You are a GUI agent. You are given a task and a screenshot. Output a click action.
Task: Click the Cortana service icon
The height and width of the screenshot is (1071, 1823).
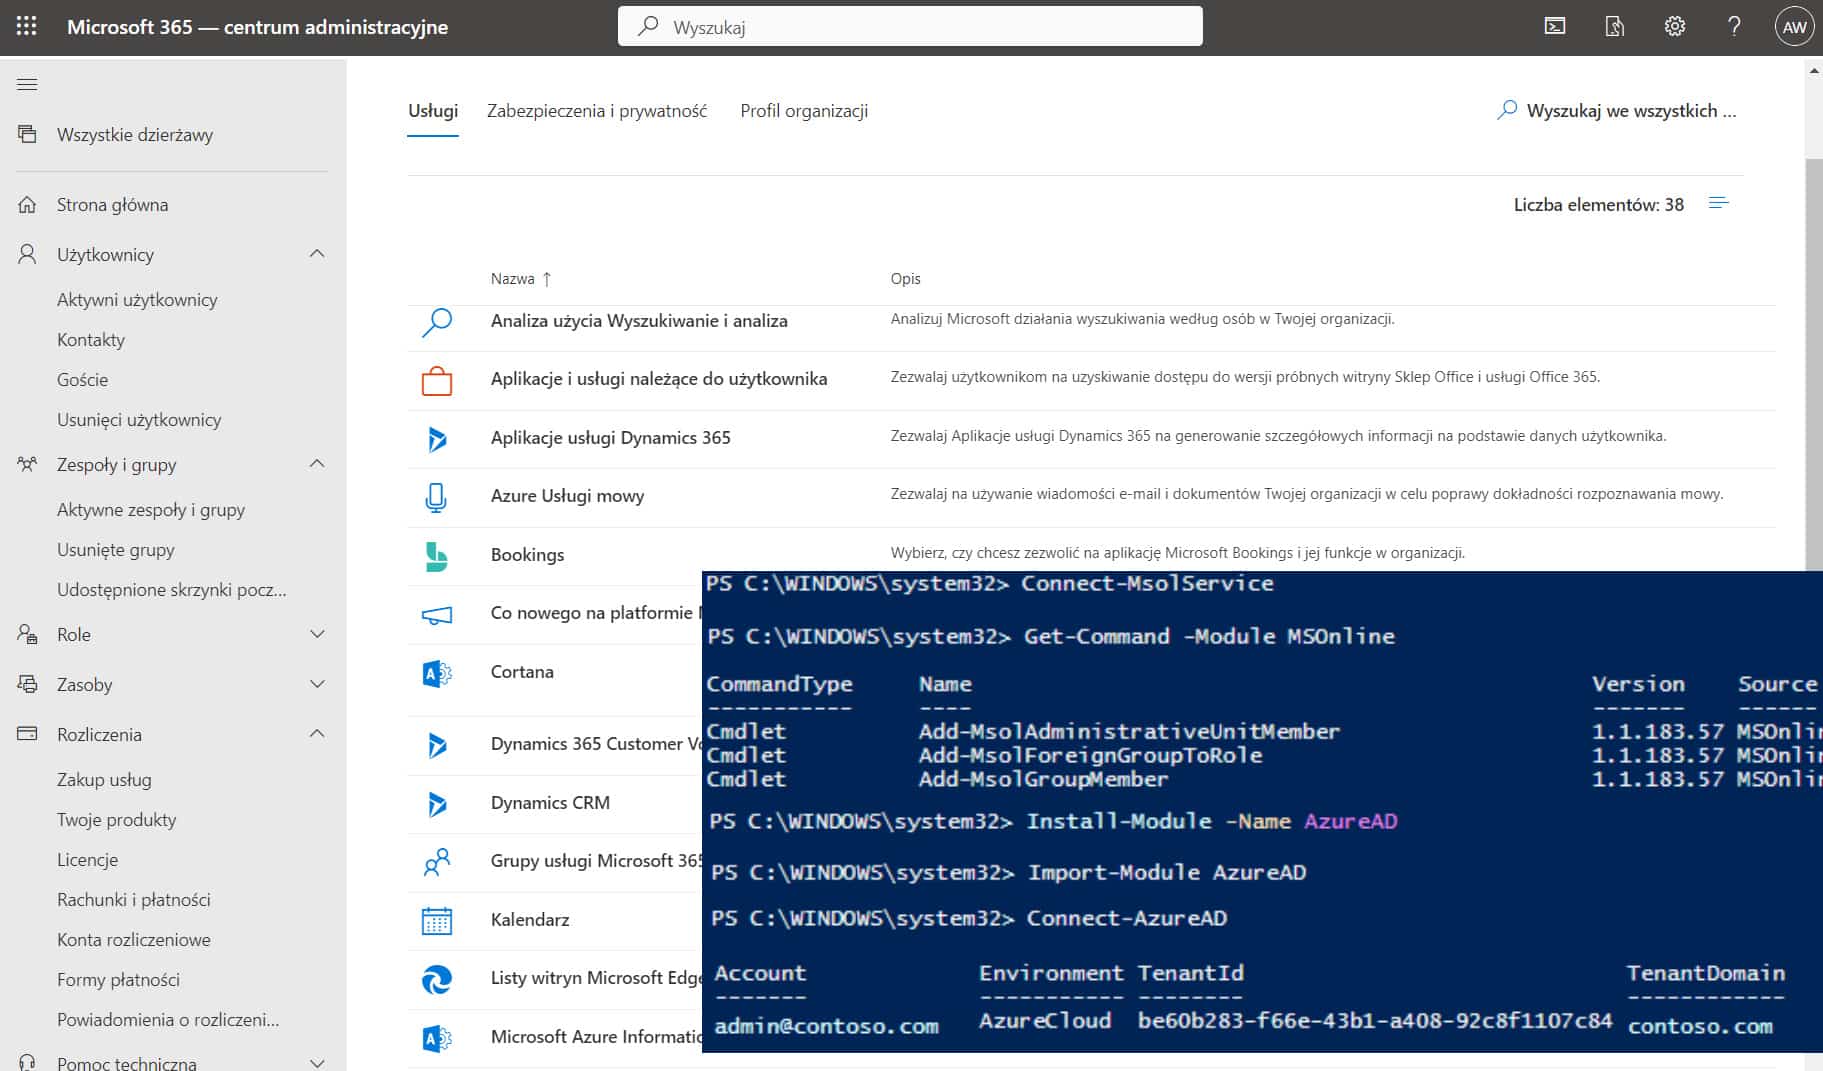(x=437, y=674)
